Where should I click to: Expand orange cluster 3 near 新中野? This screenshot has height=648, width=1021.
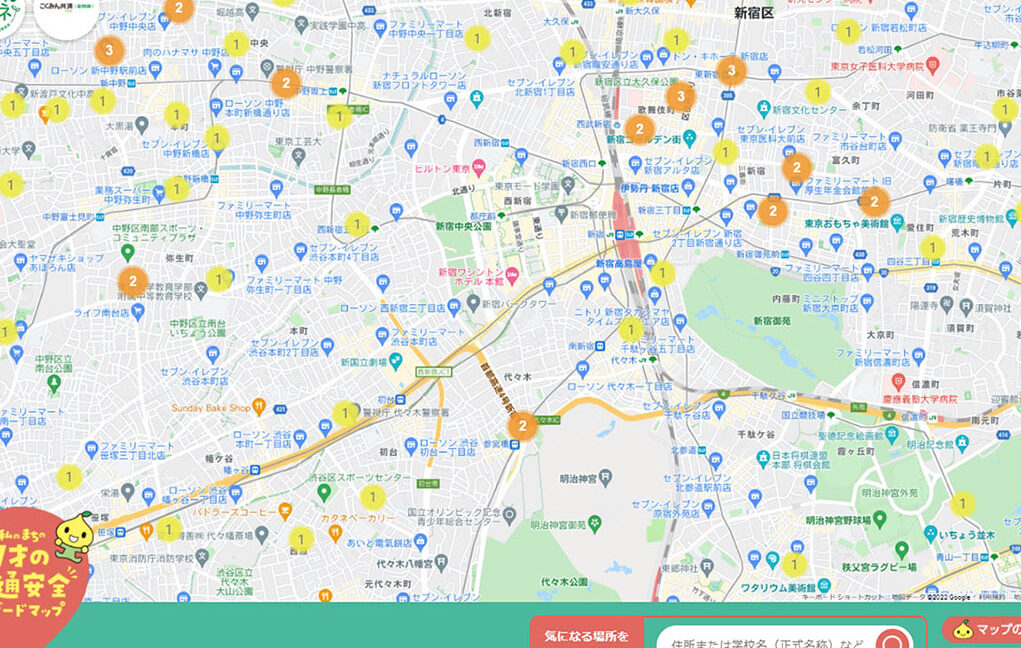[109, 49]
